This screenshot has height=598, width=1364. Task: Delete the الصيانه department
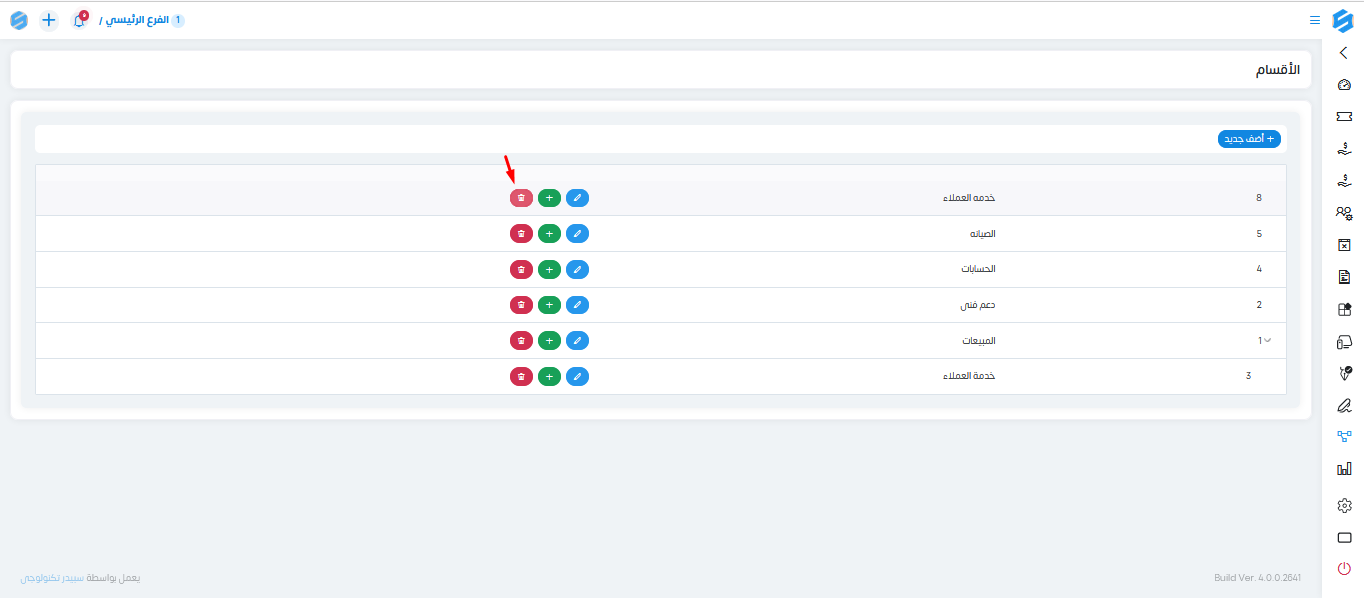(x=521, y=234)
